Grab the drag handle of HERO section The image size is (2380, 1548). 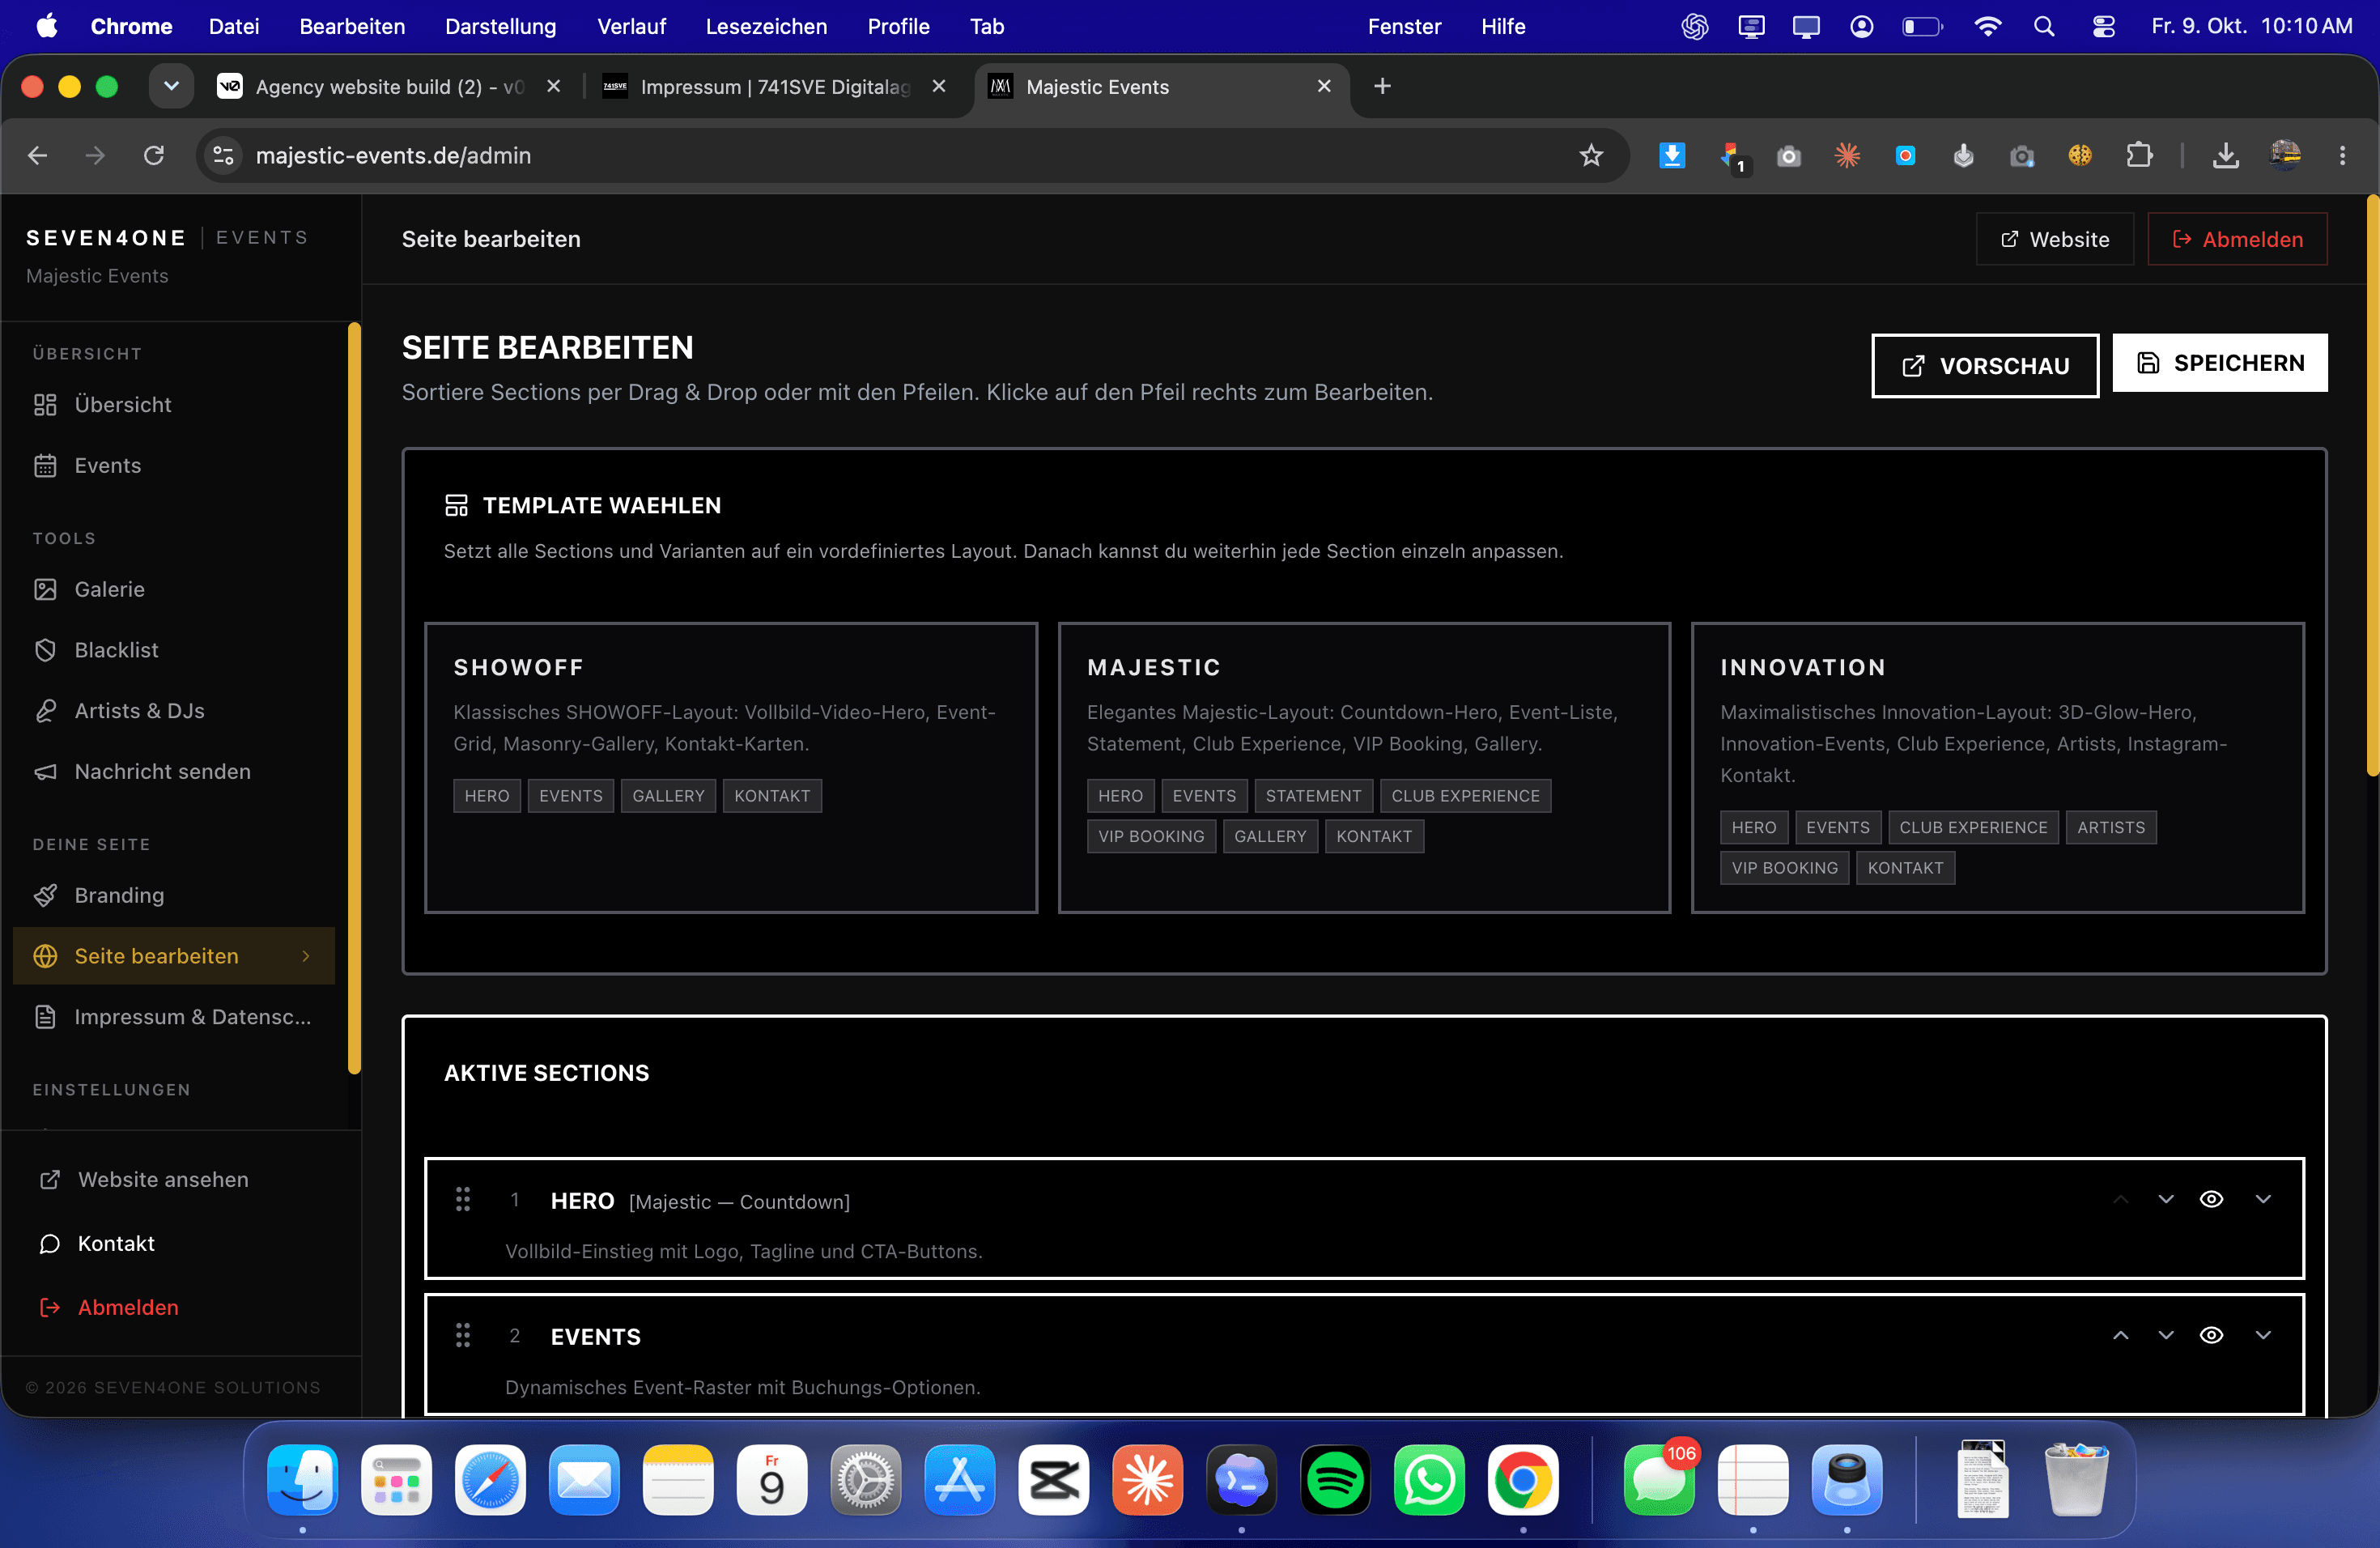coord(463,1199)
